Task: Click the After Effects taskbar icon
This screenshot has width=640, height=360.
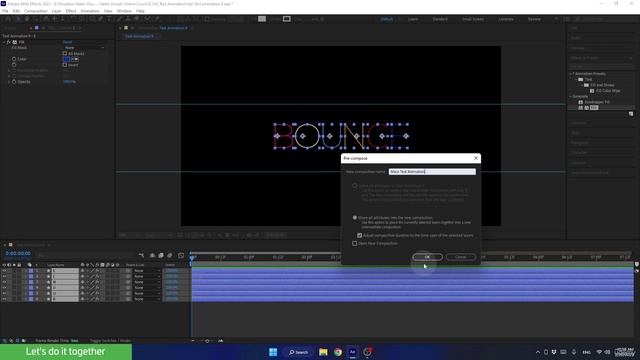Action: click(x=353, y=352)
